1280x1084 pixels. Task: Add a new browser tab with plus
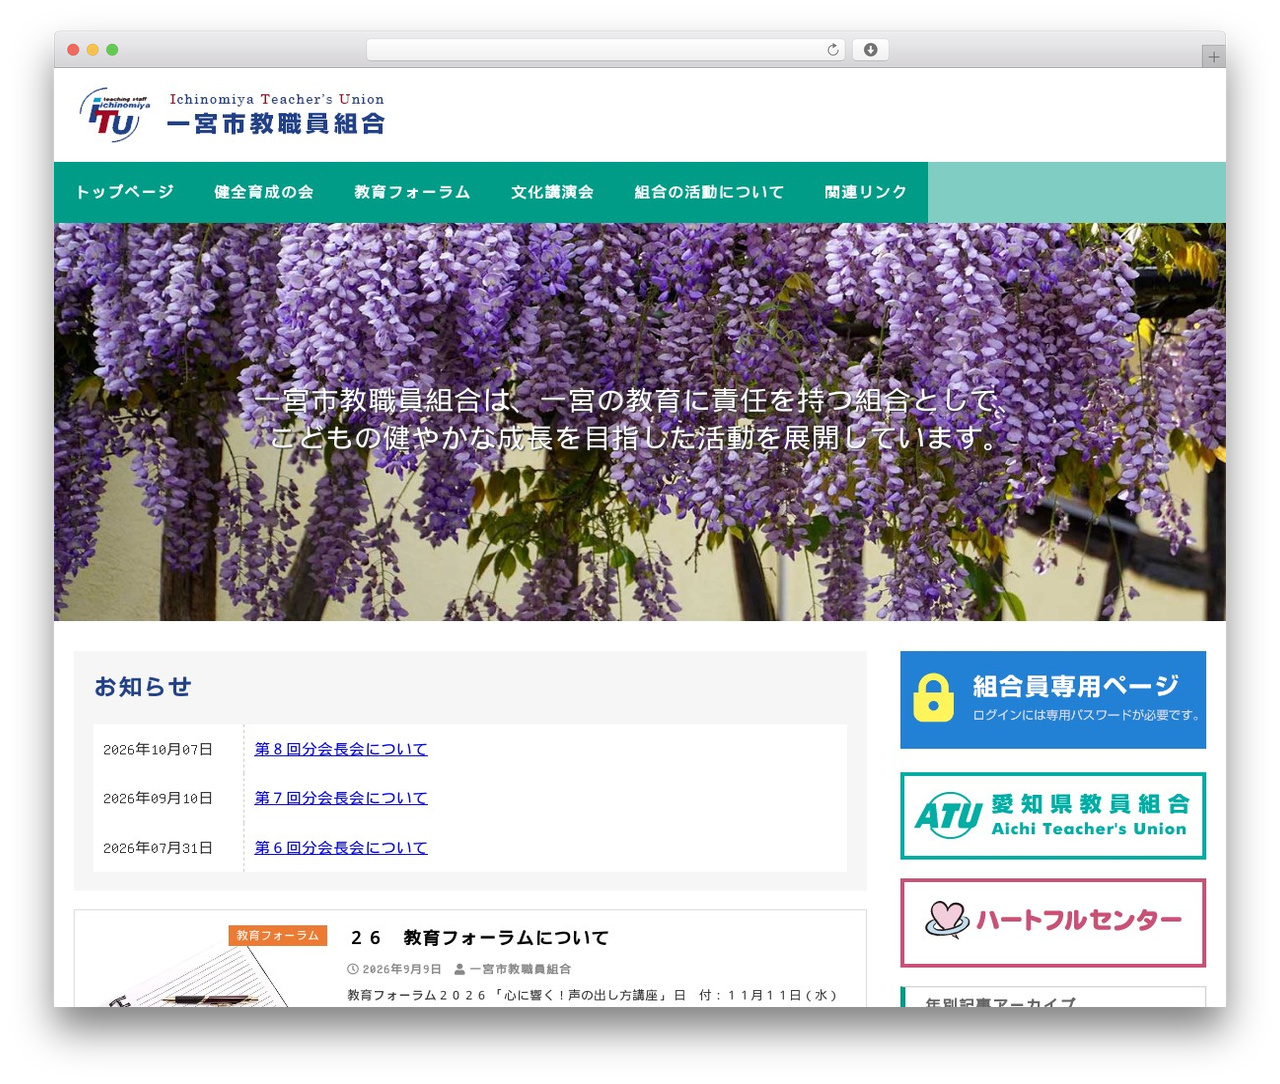pyautogui.click(x=1213, y=57)
